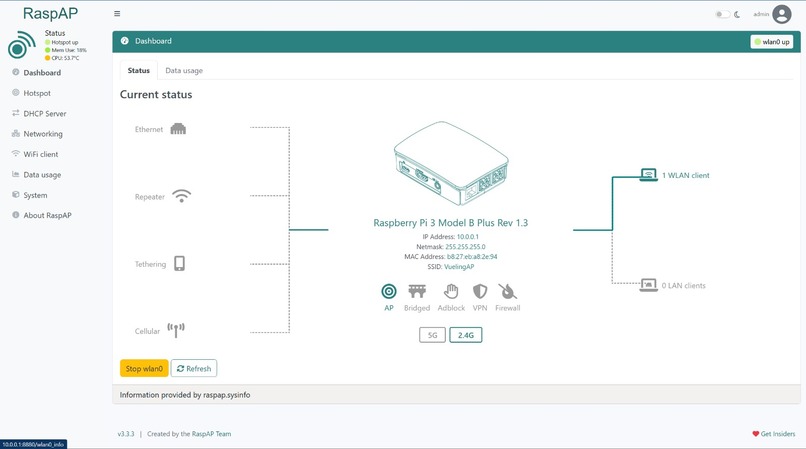Open System page in the sidebar
Image resolution: width=806 pixels, height=449 pixels.
click(x=35, y=195)
